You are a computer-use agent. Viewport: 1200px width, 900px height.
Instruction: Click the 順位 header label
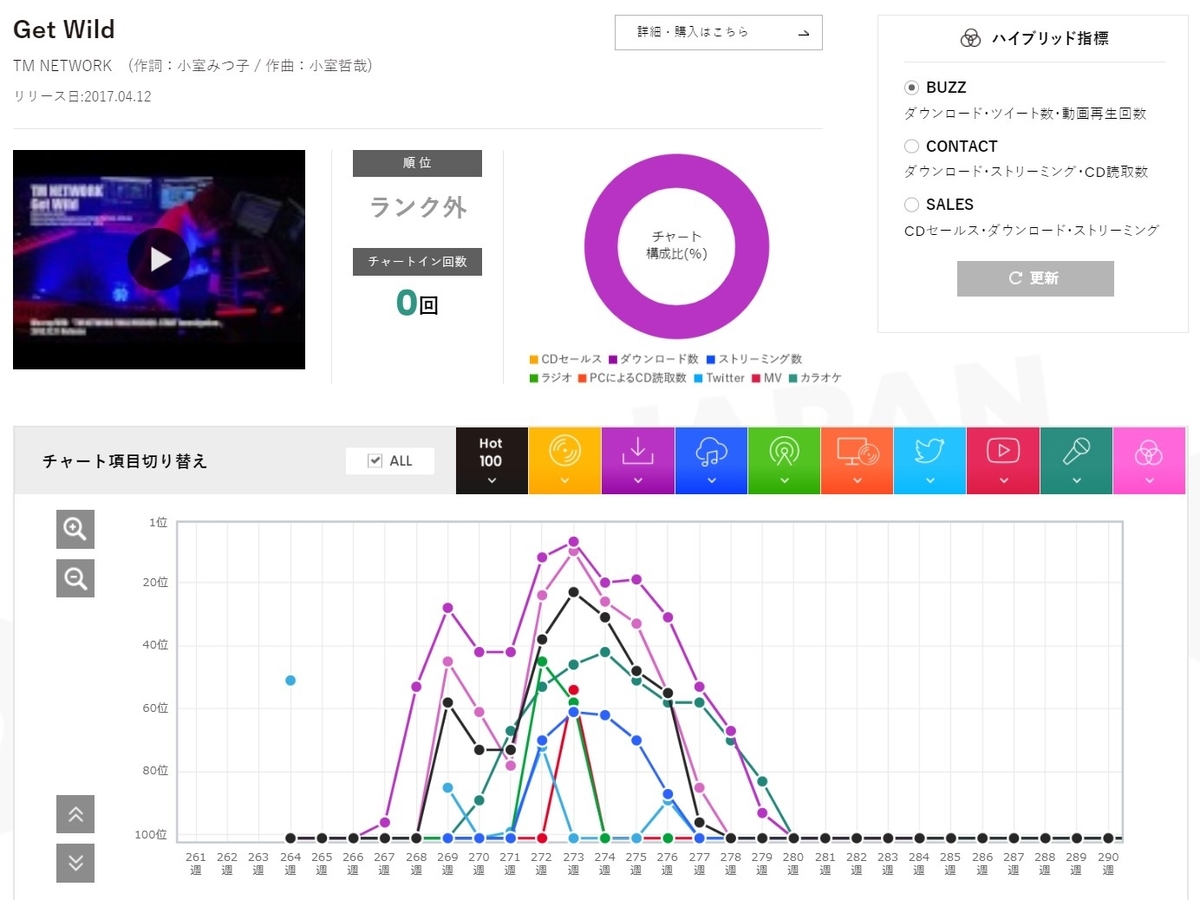417,163
